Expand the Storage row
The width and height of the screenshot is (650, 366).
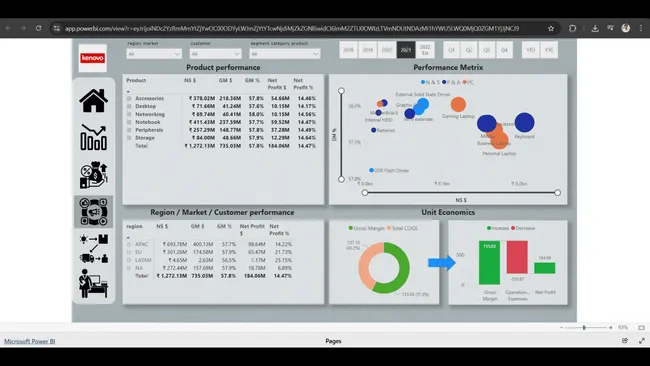click(x=129, y=138)
